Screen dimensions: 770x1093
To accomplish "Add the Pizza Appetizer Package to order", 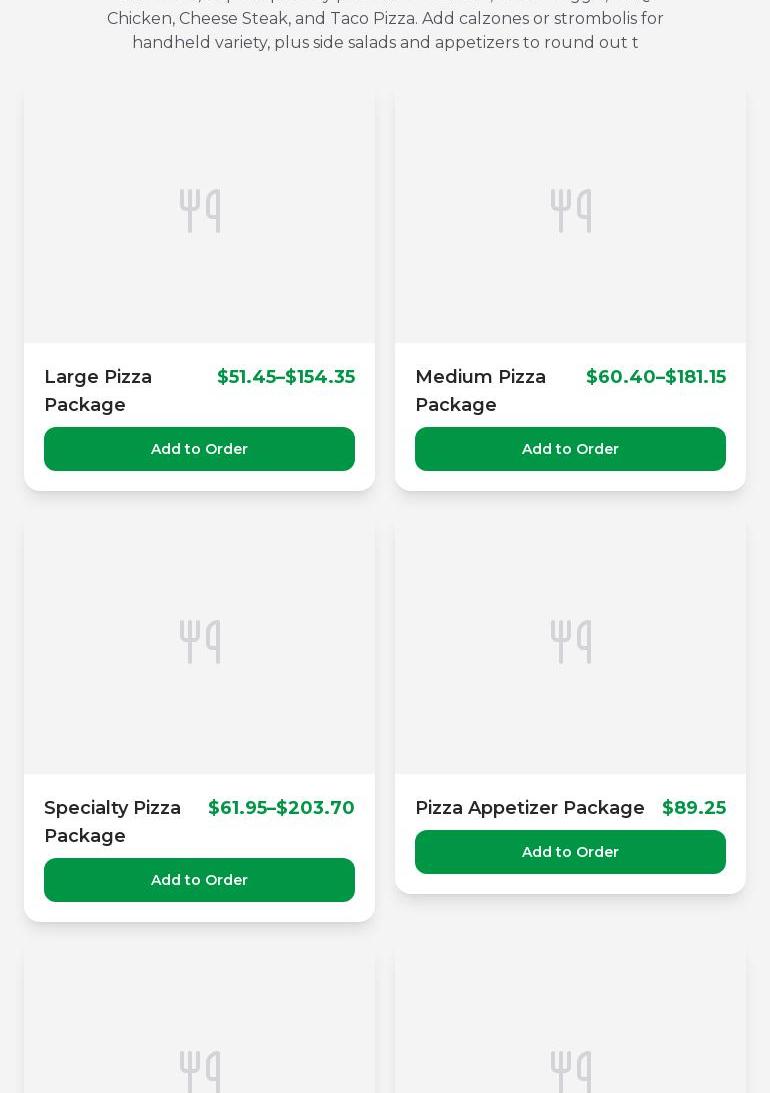I will [x=570, y=852].
